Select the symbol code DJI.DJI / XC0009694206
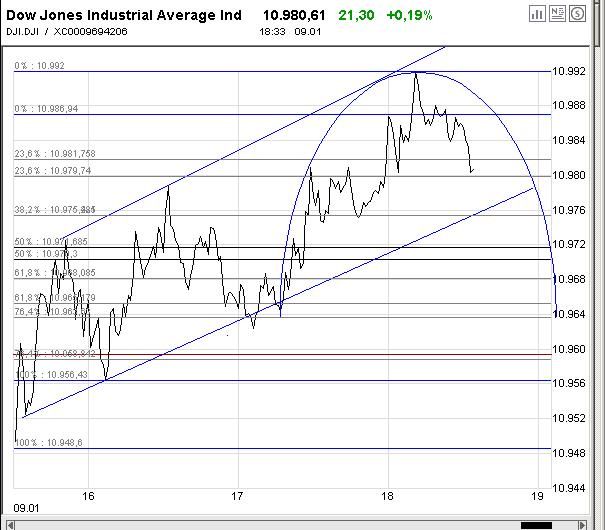The image size is (605, 530). [67, 32]
